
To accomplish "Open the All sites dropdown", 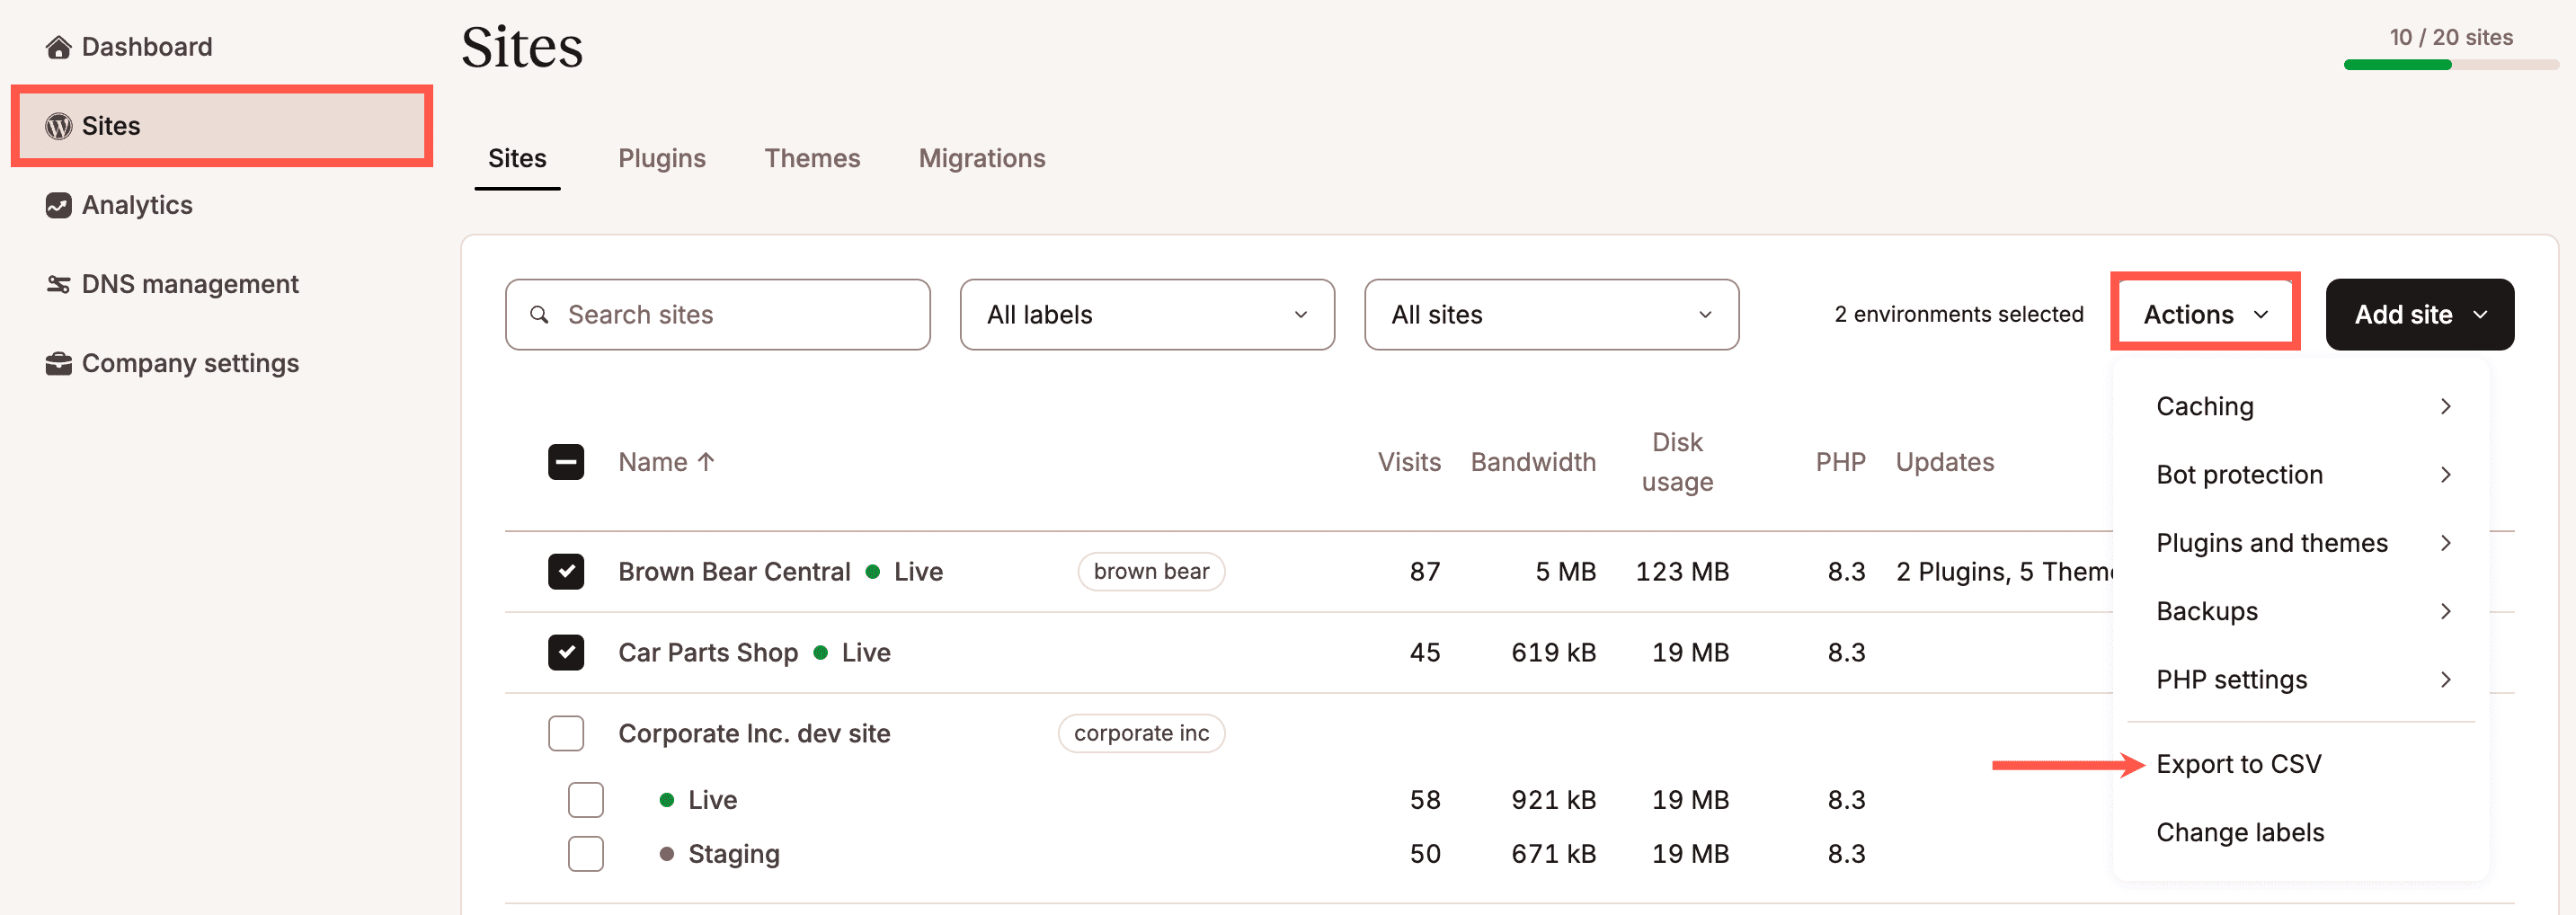I will click(1551, 315).
